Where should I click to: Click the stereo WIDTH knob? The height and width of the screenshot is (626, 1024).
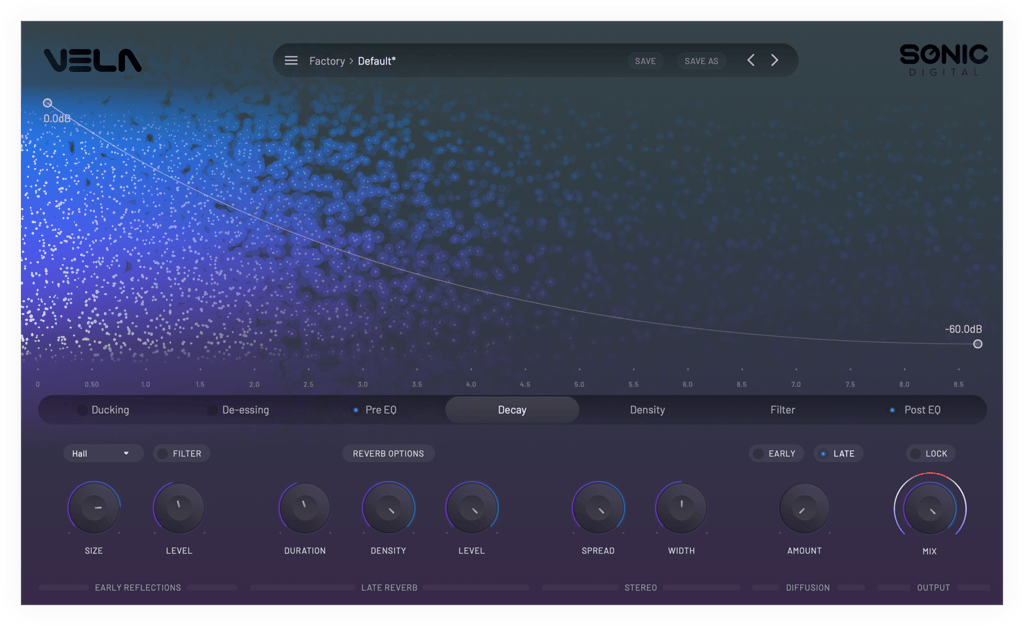[x=681, y=508]
